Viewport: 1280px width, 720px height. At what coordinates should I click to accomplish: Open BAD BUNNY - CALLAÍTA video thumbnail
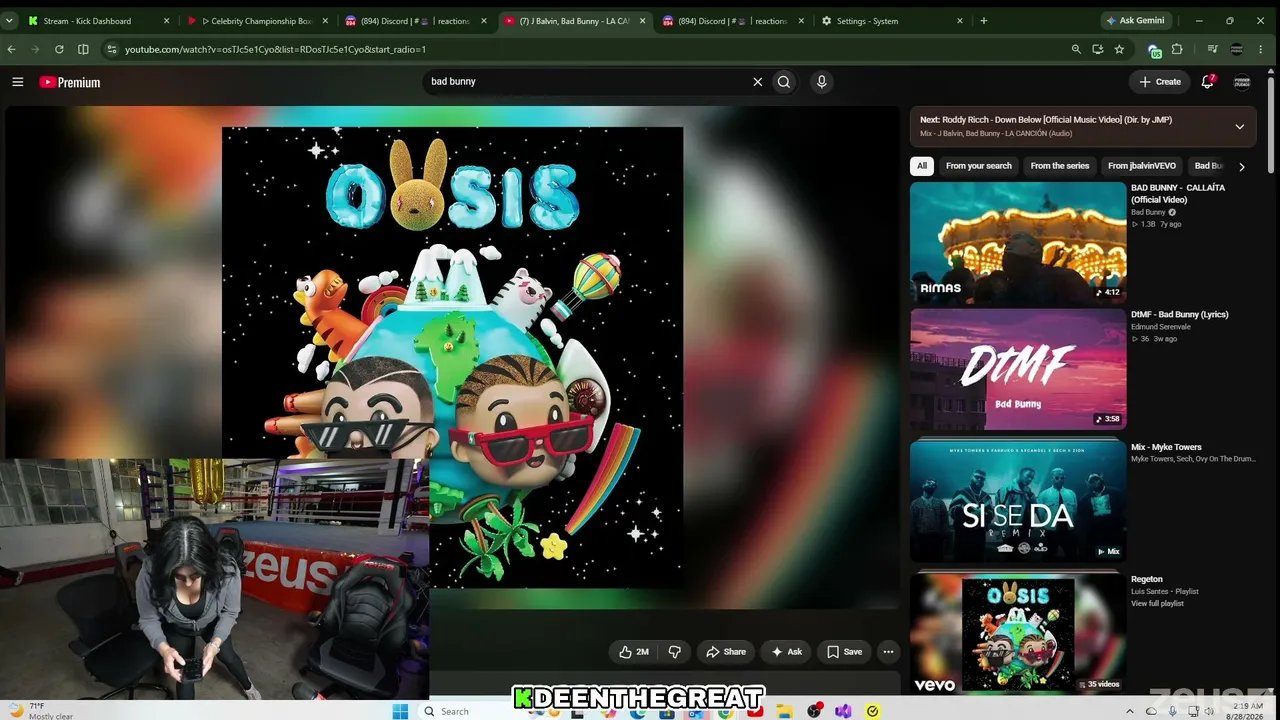tap(1018, 243)
